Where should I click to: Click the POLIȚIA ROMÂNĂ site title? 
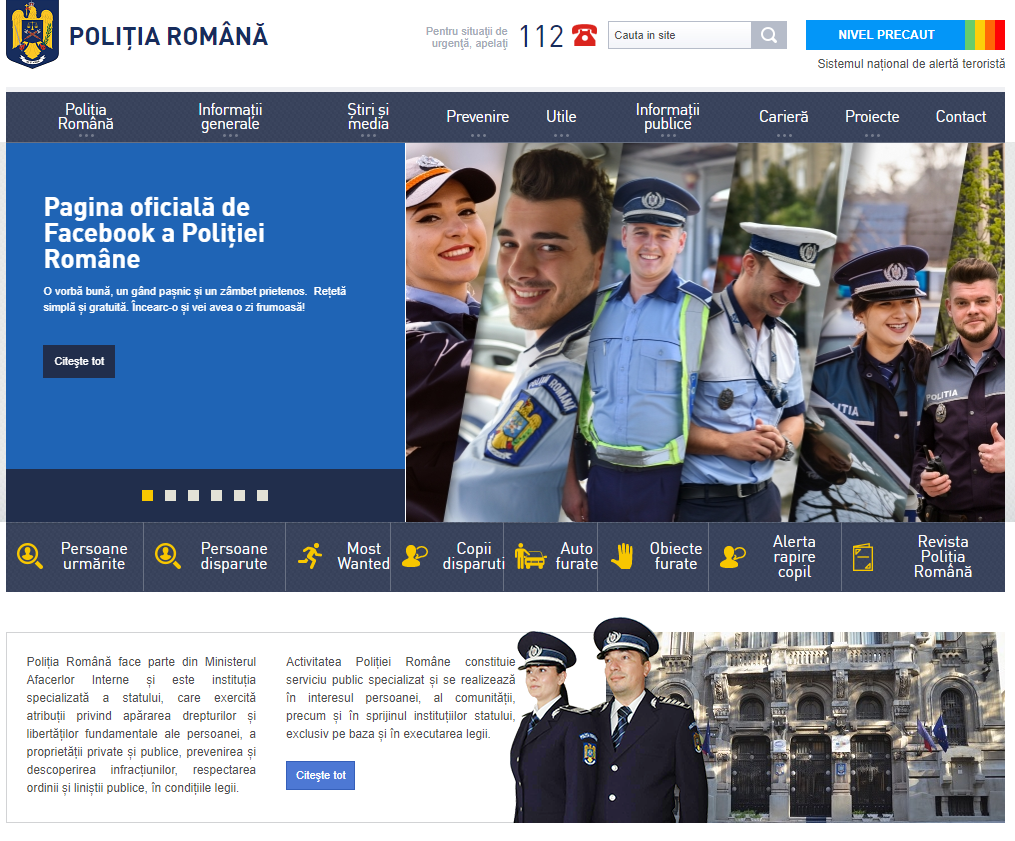point(168,36)
